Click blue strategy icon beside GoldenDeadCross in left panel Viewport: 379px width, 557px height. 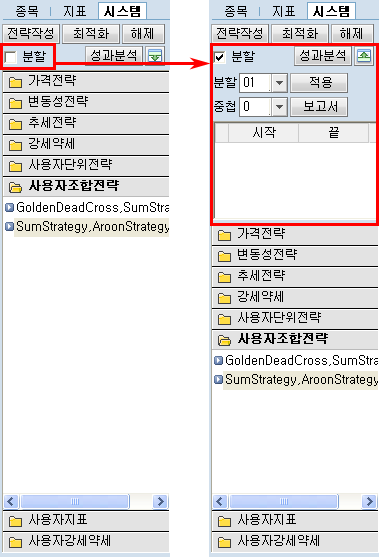pyautogui.click(x=10, y=207)
